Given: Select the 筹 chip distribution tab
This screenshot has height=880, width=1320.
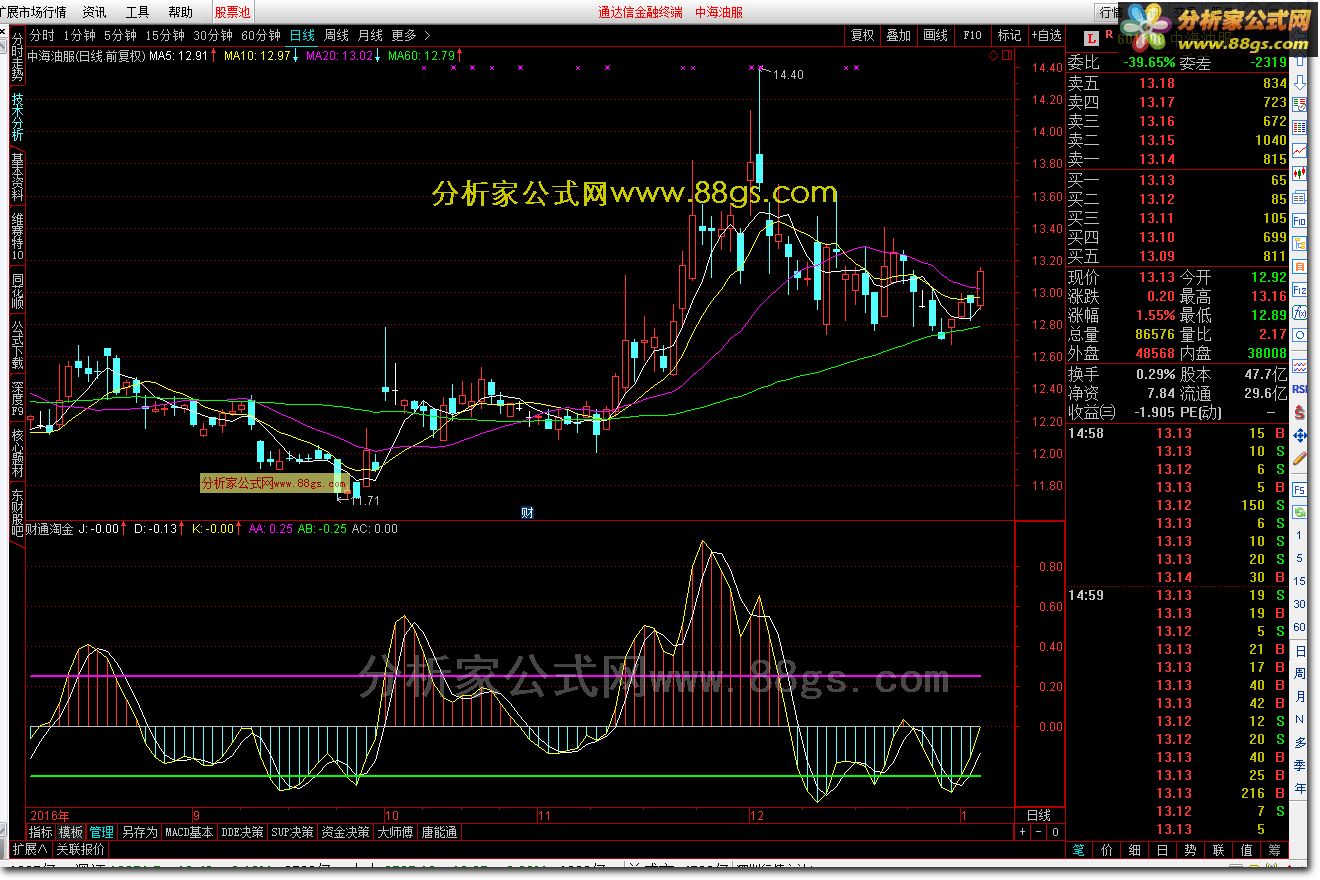Looking at the screenshot, I should (1273, 851).
